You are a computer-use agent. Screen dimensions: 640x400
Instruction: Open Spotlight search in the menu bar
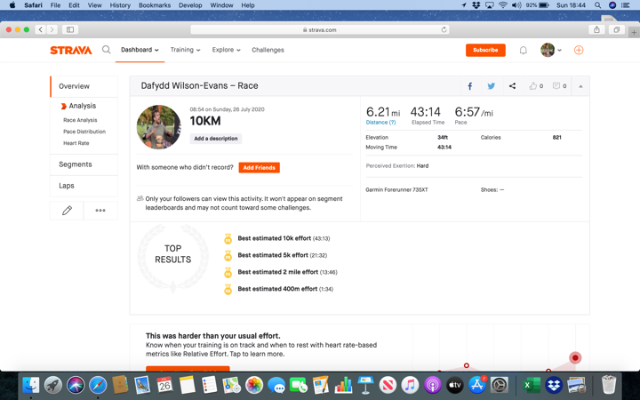point(598,5)
